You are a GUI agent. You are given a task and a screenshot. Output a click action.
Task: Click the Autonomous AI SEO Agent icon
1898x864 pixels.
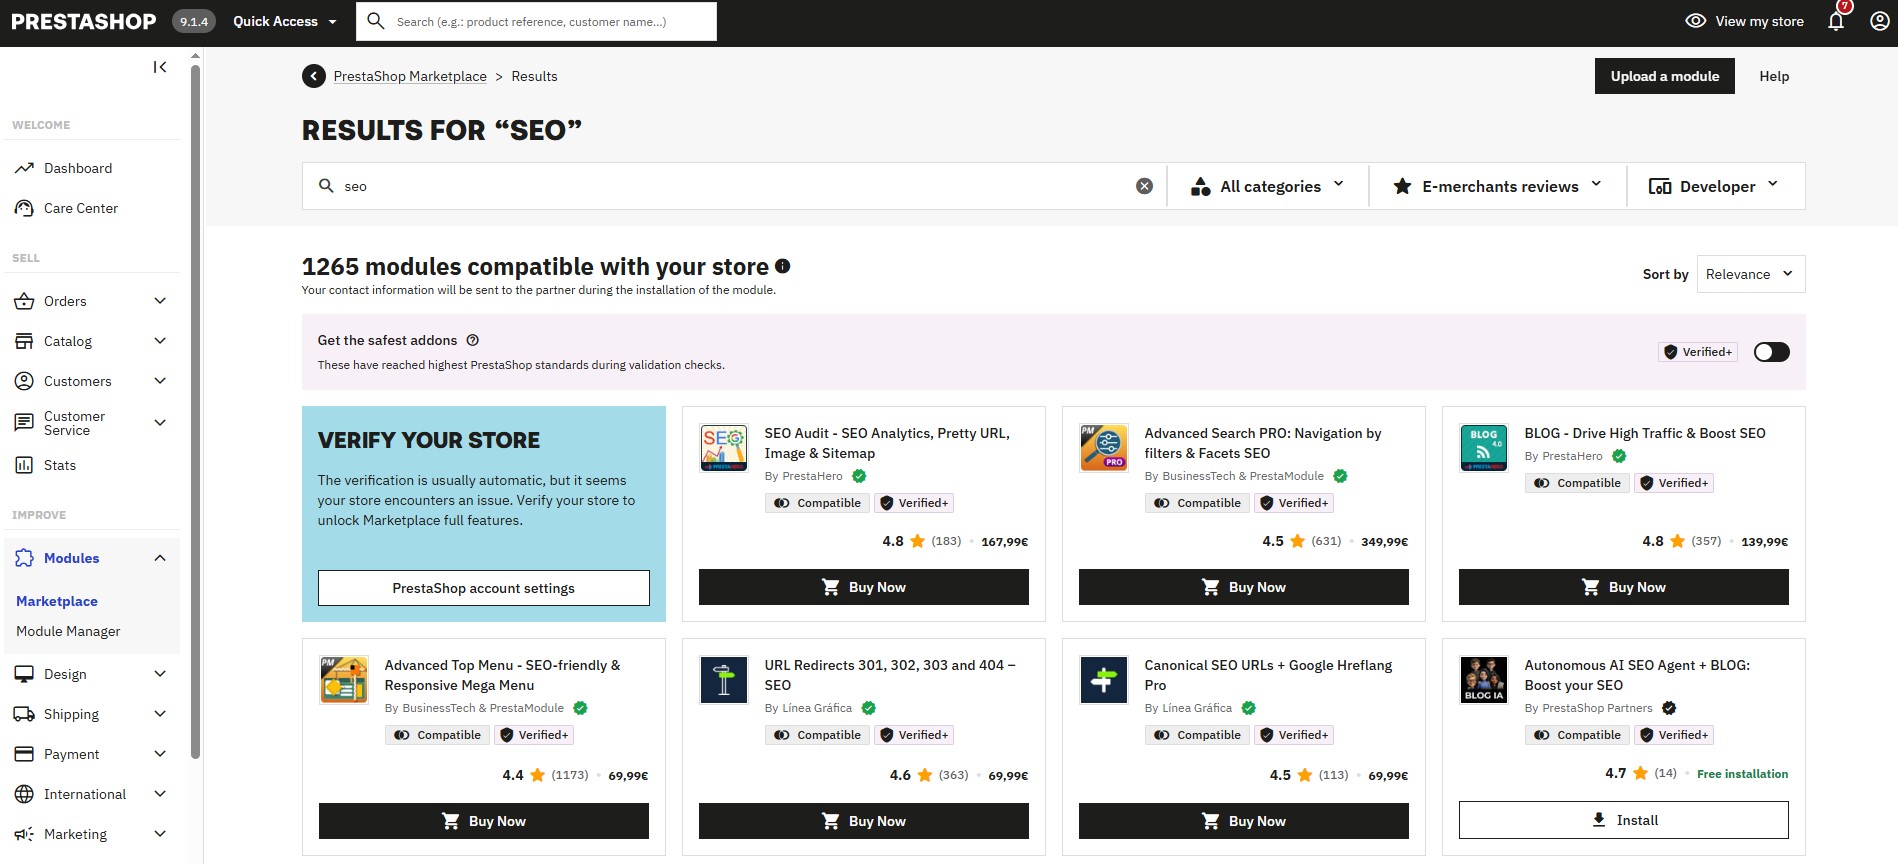[x=1484, y=680]
